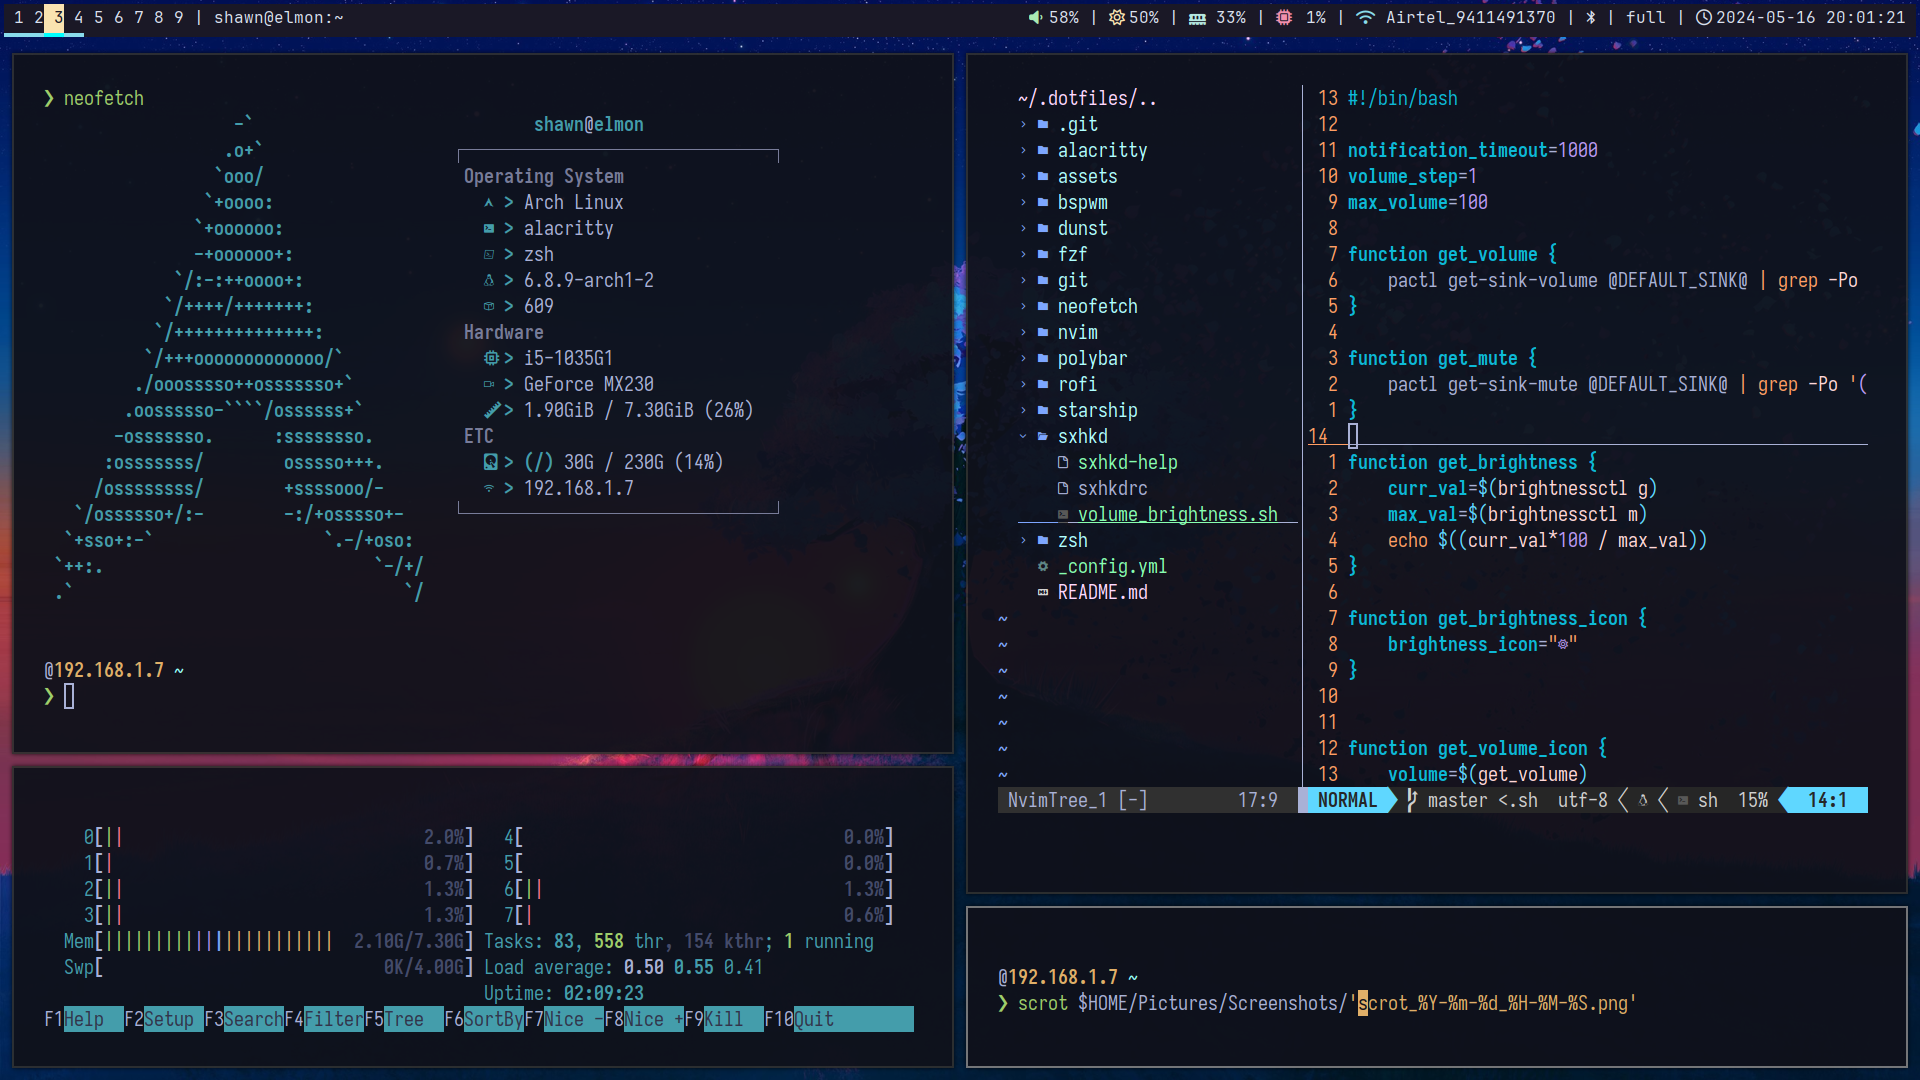The width and height of the screenshot is (1920, 1080).
Task: Click the battery full status in polybar
Action: click(1645, 17)
